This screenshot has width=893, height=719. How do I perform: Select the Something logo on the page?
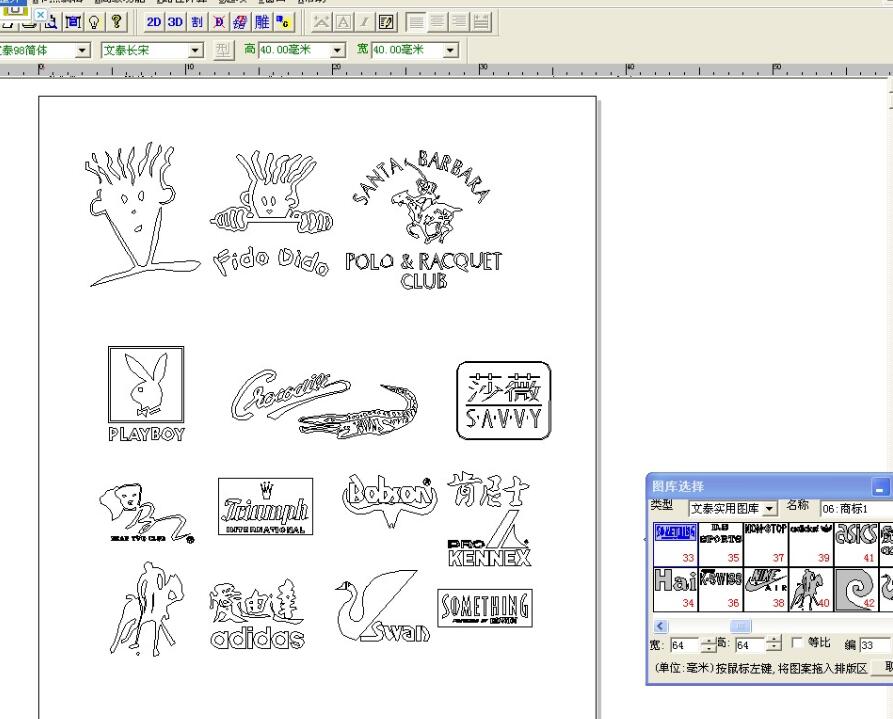point(485,608)
